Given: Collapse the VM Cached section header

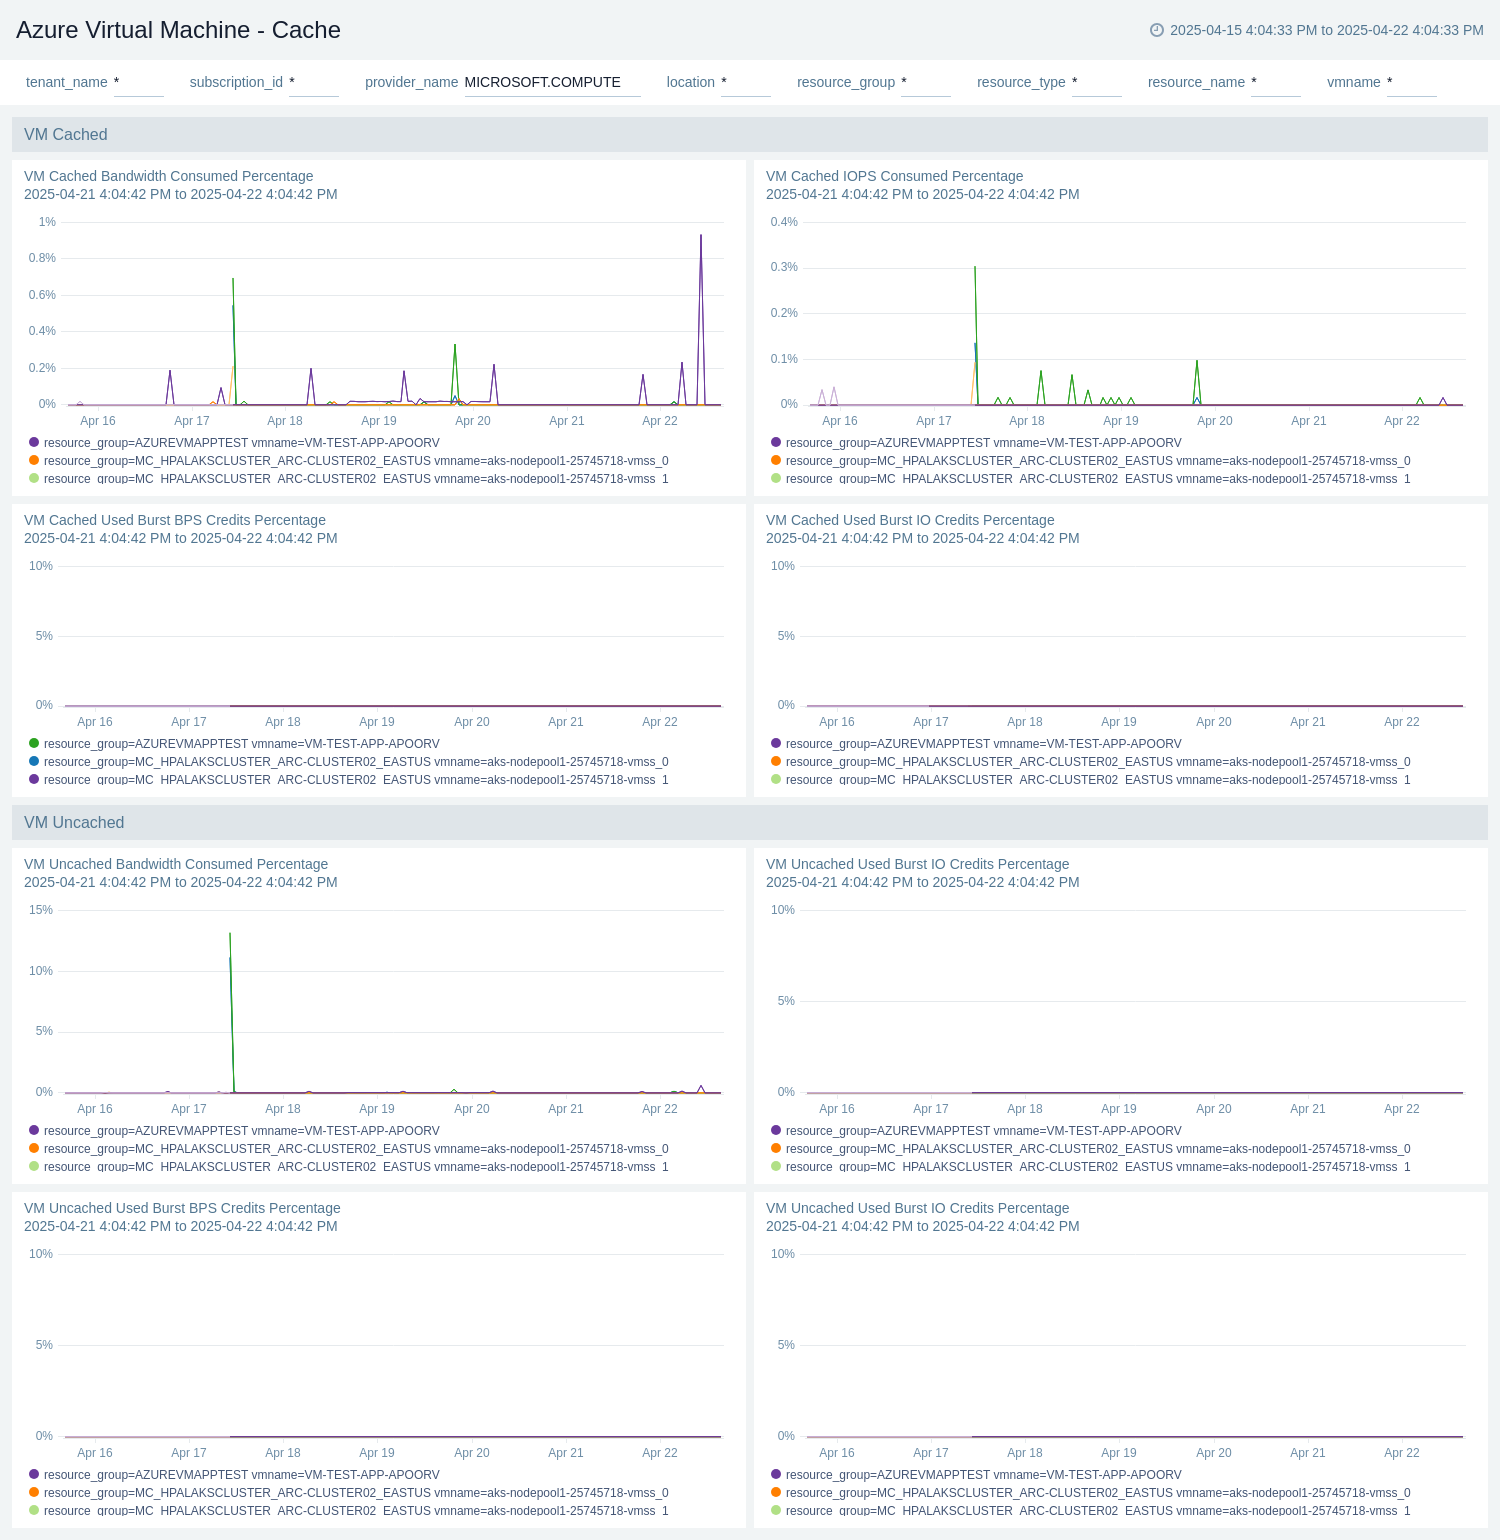Looking at the screenshot, I should click(x=750, y=134).
